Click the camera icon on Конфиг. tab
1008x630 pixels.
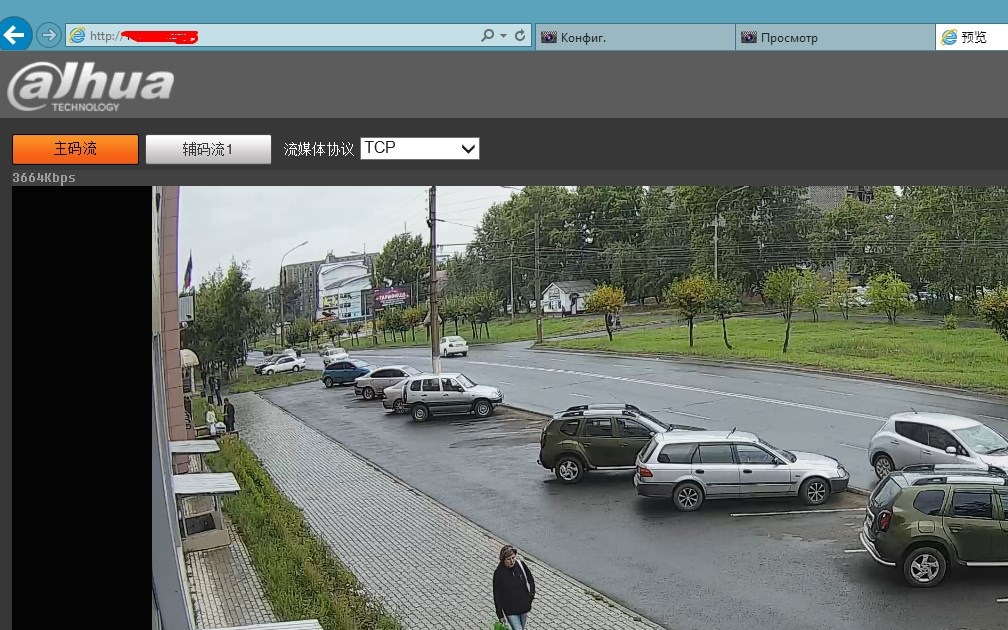point(549,37)
